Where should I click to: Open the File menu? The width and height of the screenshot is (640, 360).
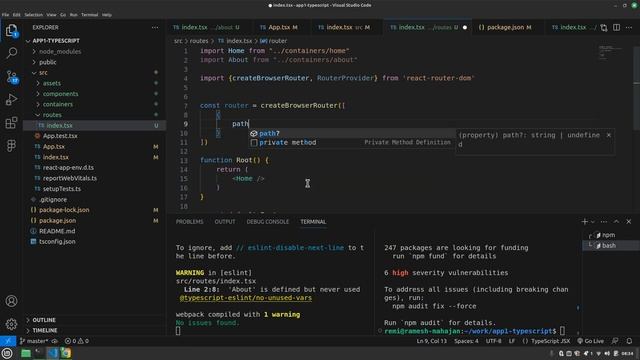point(5,15)
